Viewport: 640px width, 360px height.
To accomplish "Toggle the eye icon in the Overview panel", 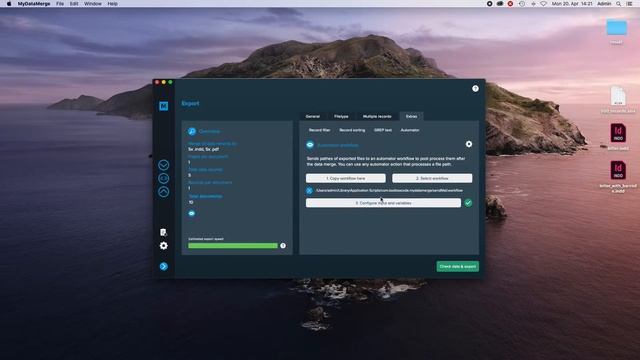I will point(191,213).
